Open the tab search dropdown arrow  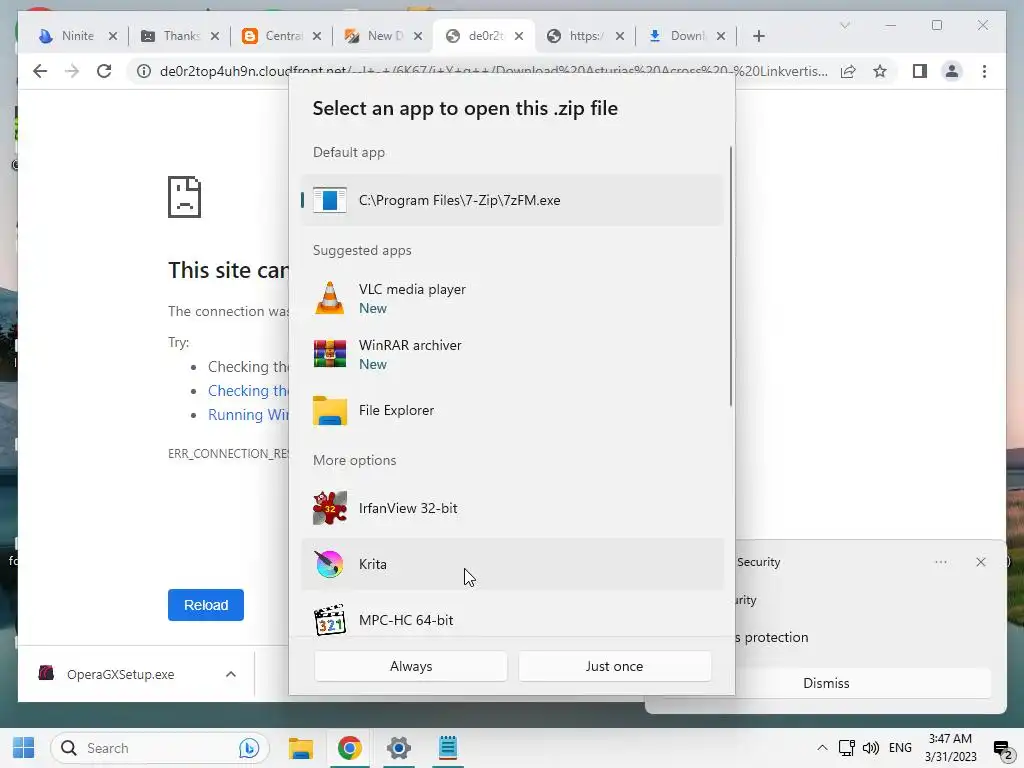click(x=844, y=25)
